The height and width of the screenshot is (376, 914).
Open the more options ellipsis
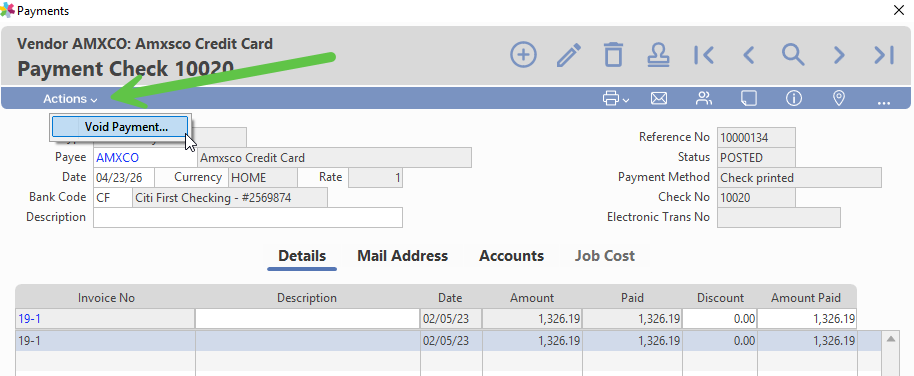[884, 103]
